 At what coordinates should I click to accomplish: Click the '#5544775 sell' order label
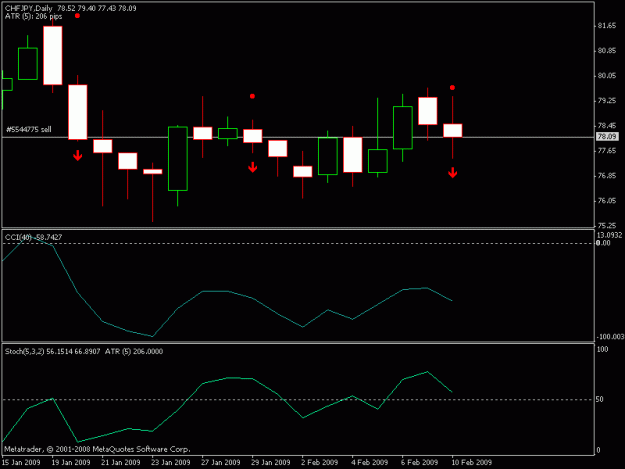click(x=29, y=130)
